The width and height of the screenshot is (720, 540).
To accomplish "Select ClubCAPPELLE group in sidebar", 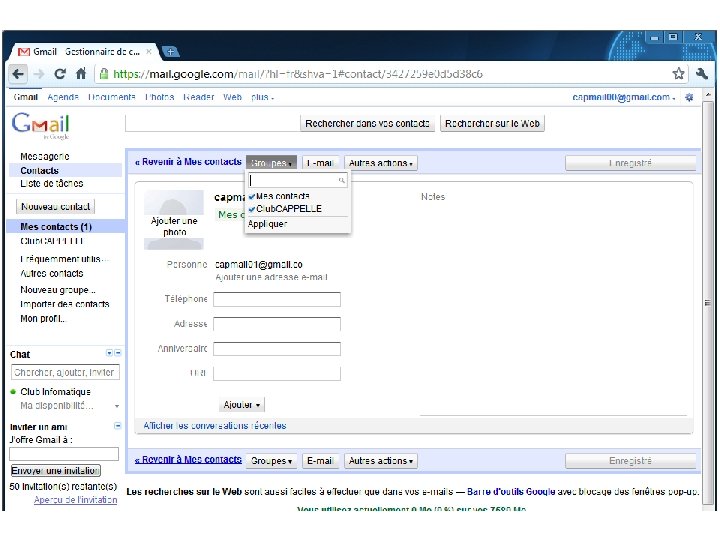I will pyautogui.click(x=52, y=241).
